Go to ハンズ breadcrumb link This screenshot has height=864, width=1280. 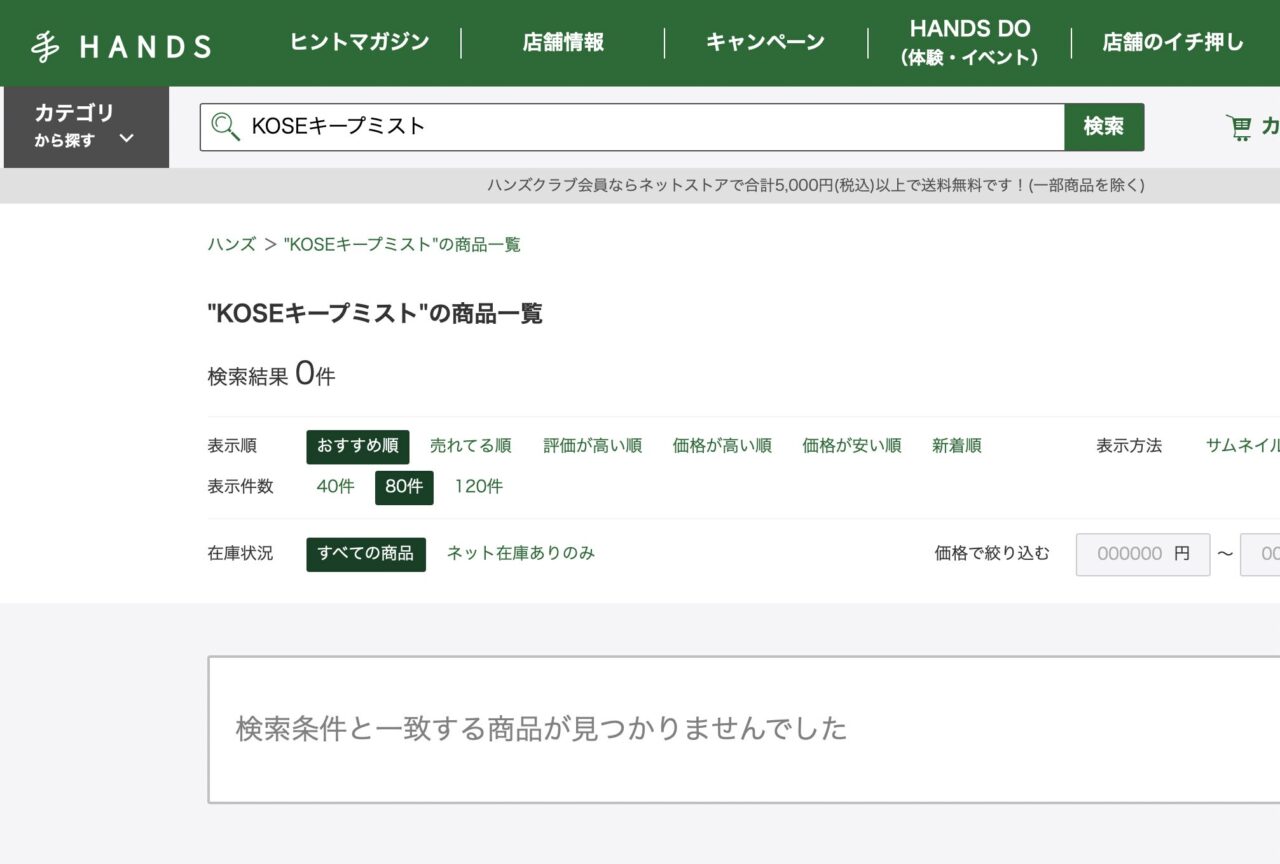(x=232, y=244)
